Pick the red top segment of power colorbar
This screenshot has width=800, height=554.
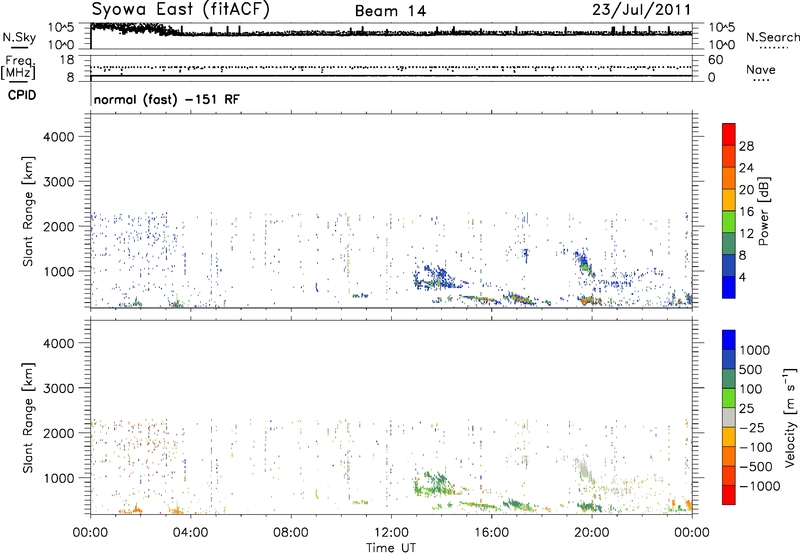[x=729, y=134]
